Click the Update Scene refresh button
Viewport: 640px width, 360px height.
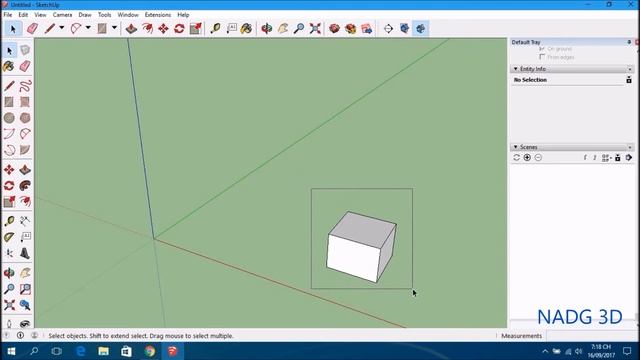(x=516, y=158)
